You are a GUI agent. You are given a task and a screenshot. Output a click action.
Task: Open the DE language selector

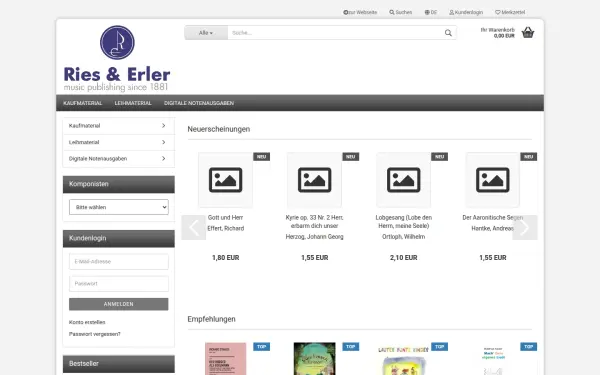click(x=430, y=12)
